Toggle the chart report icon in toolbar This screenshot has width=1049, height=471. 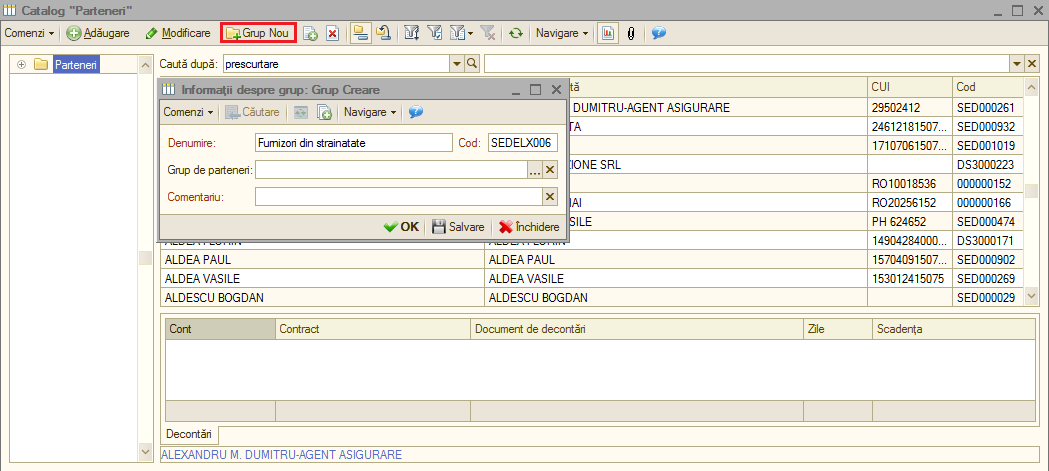point(607,32)
